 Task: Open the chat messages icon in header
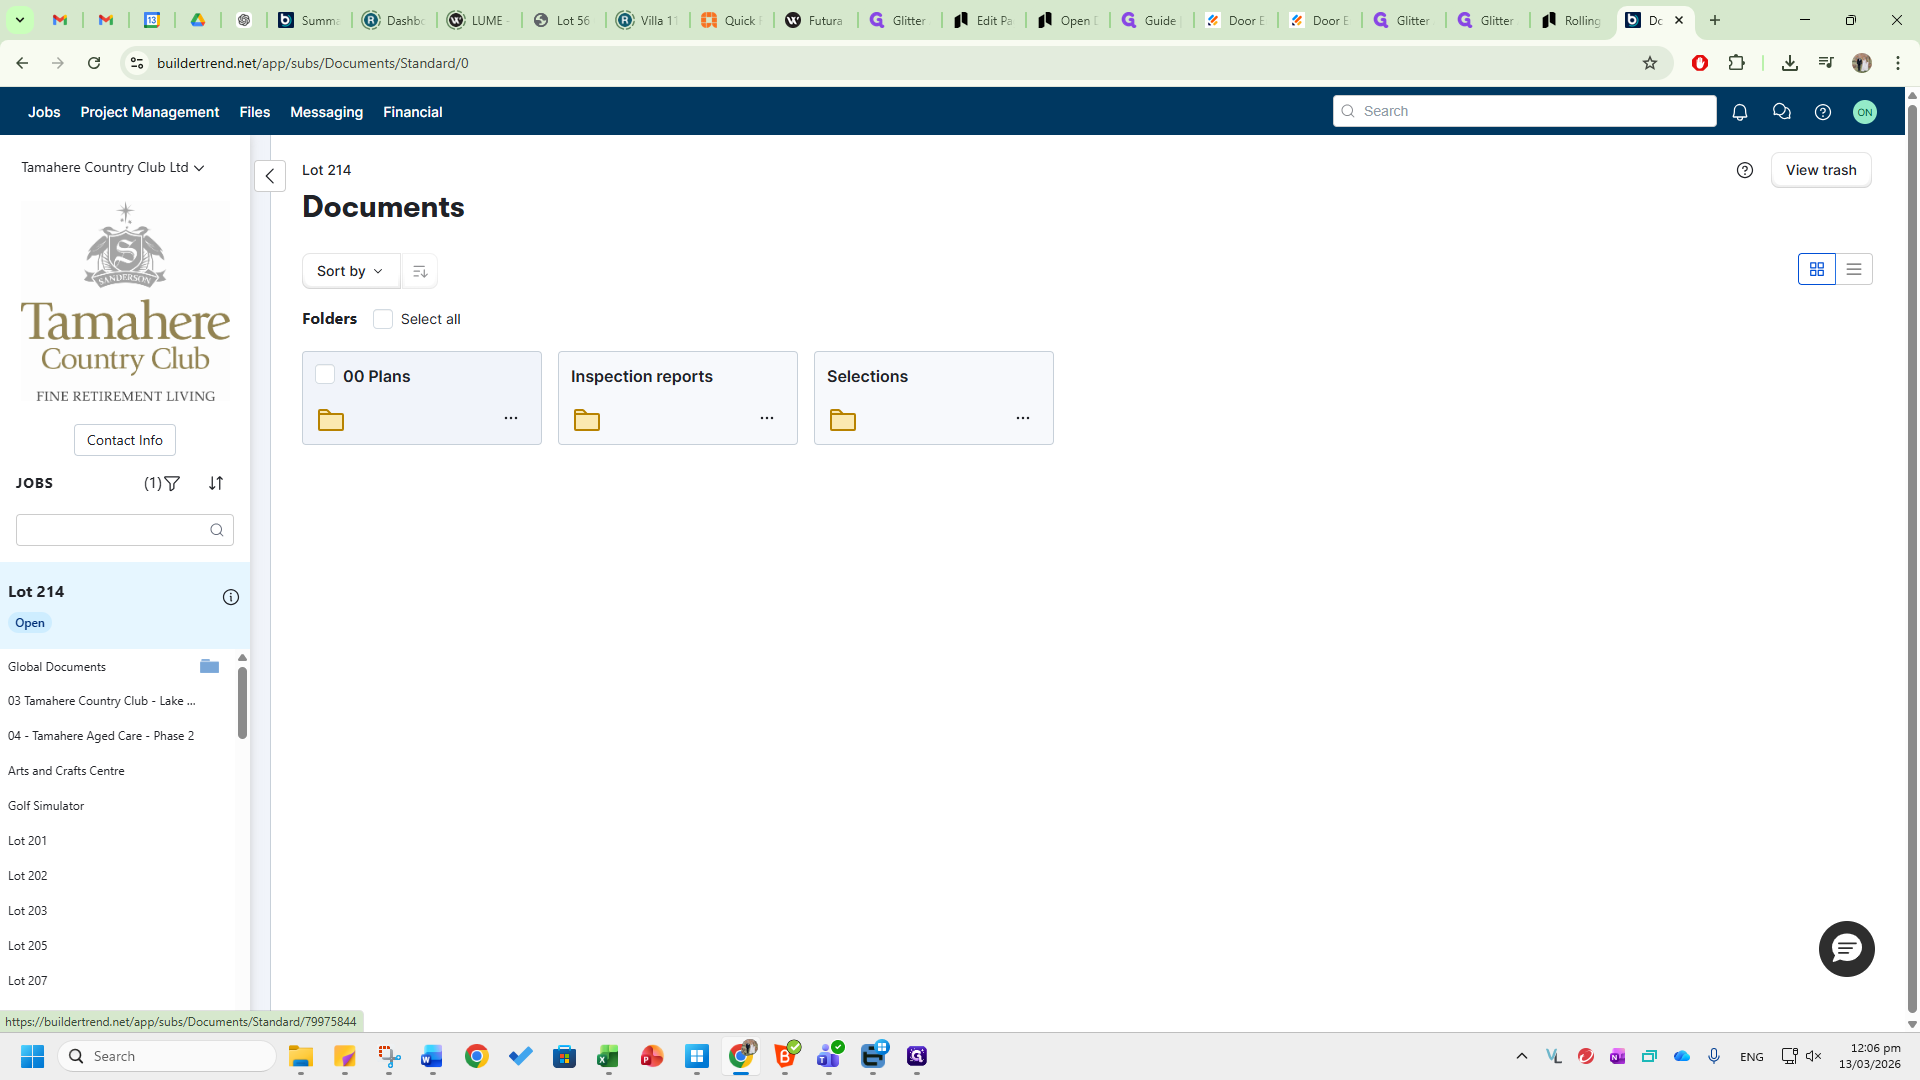click(x=1781, y=112)
